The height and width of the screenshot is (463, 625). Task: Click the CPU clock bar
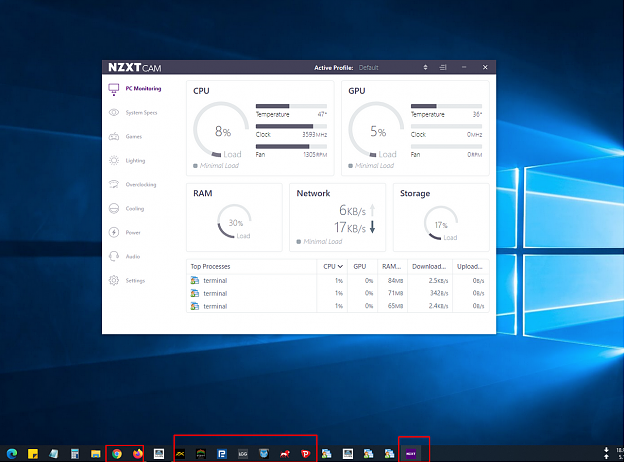(x=291, y=126)
